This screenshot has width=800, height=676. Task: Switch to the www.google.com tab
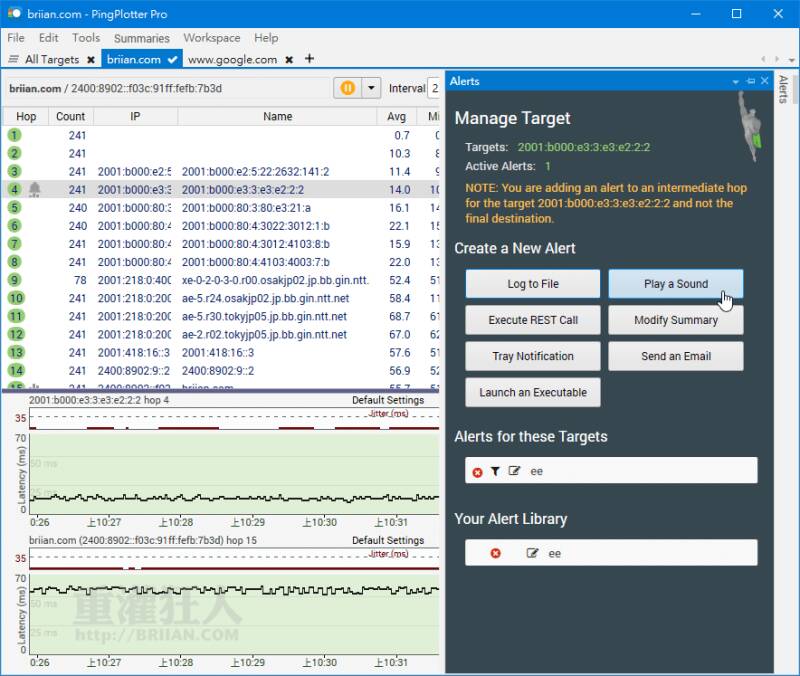232,60
